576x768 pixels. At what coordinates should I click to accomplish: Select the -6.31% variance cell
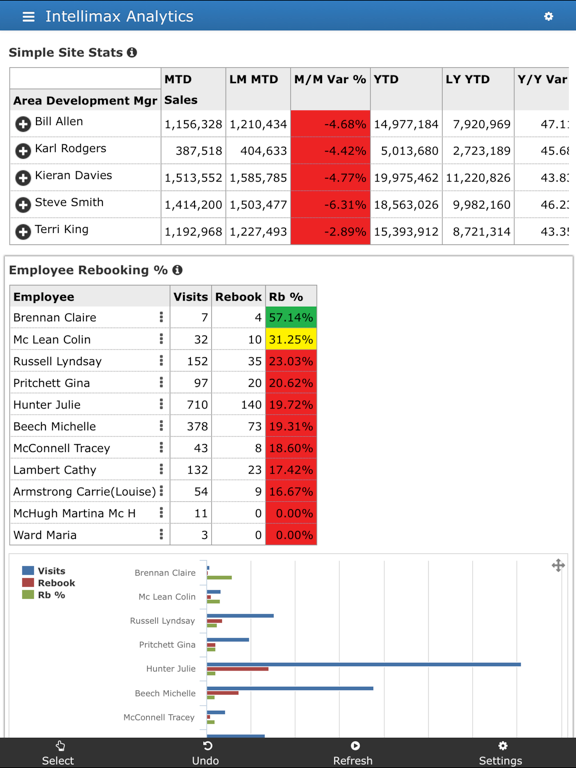[x=330, y=205]
